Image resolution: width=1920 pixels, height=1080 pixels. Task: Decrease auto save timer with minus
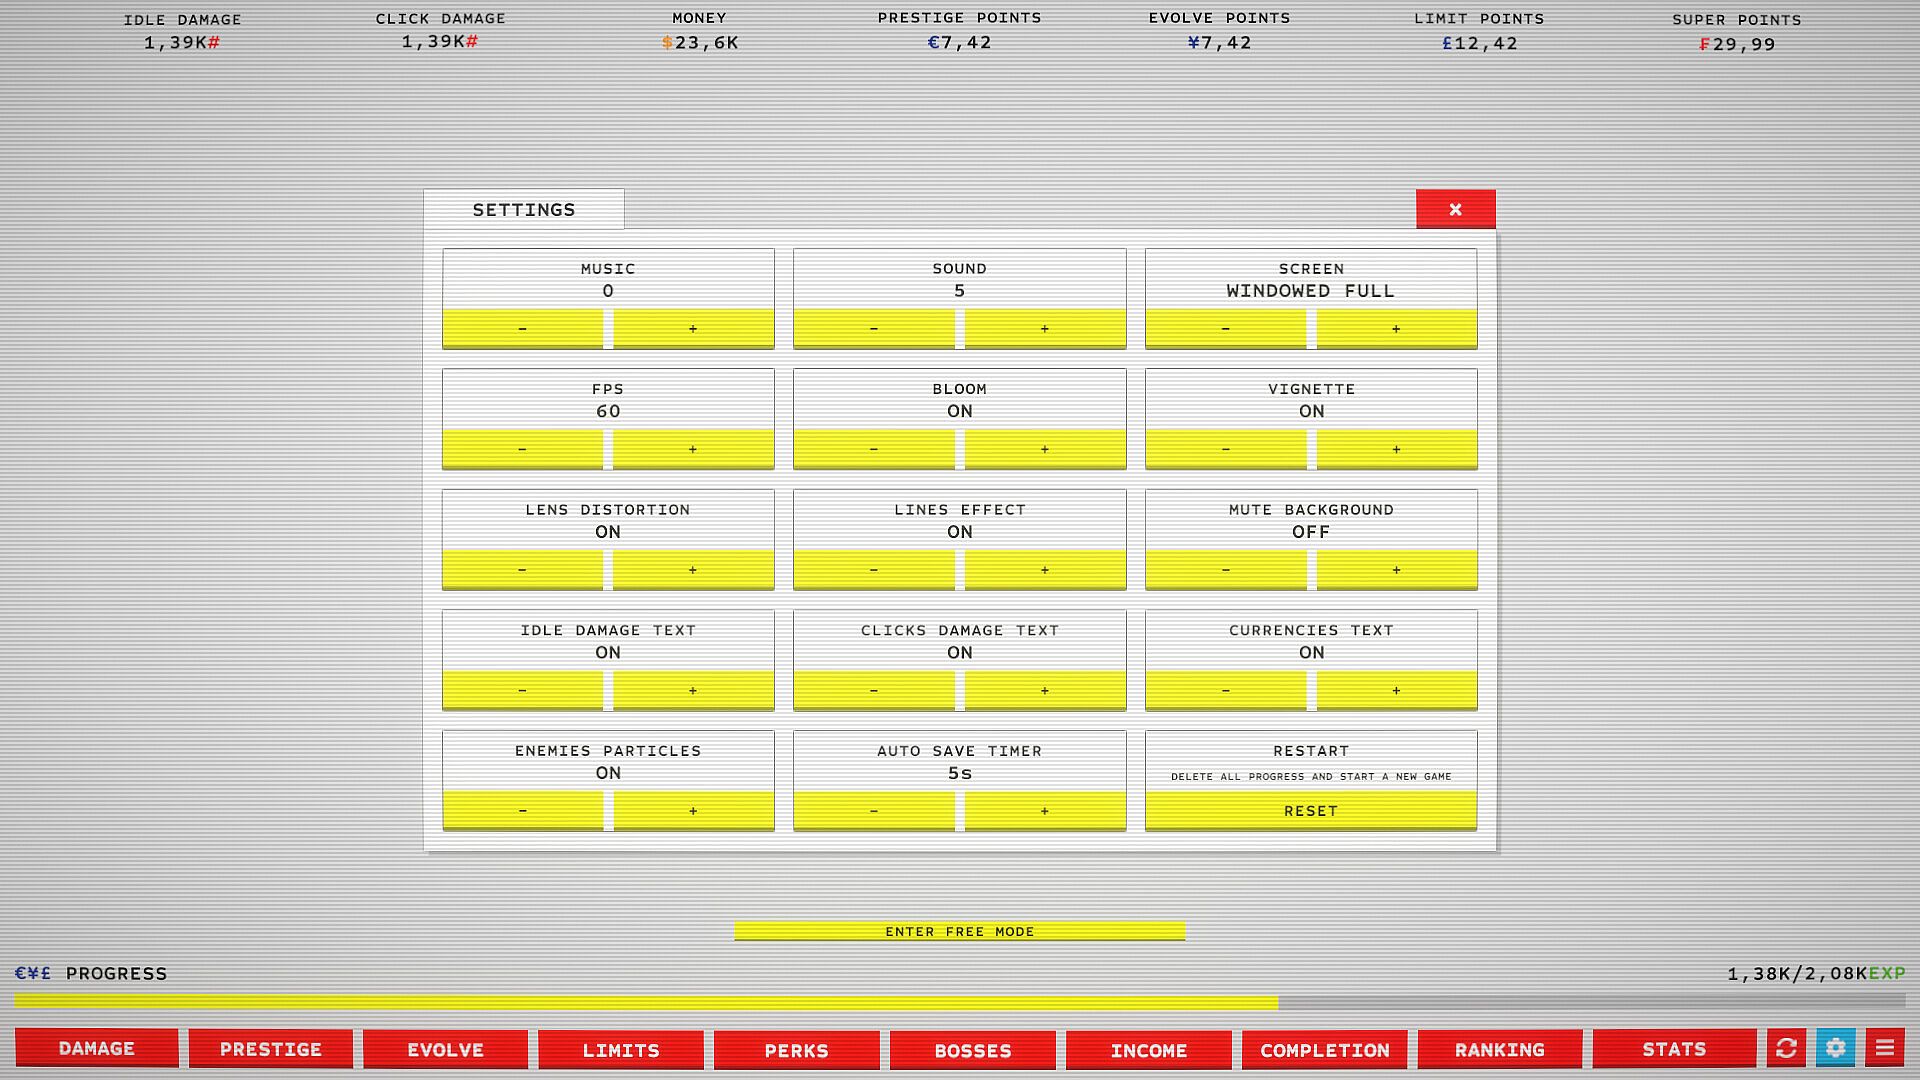[x=874, y=810]
